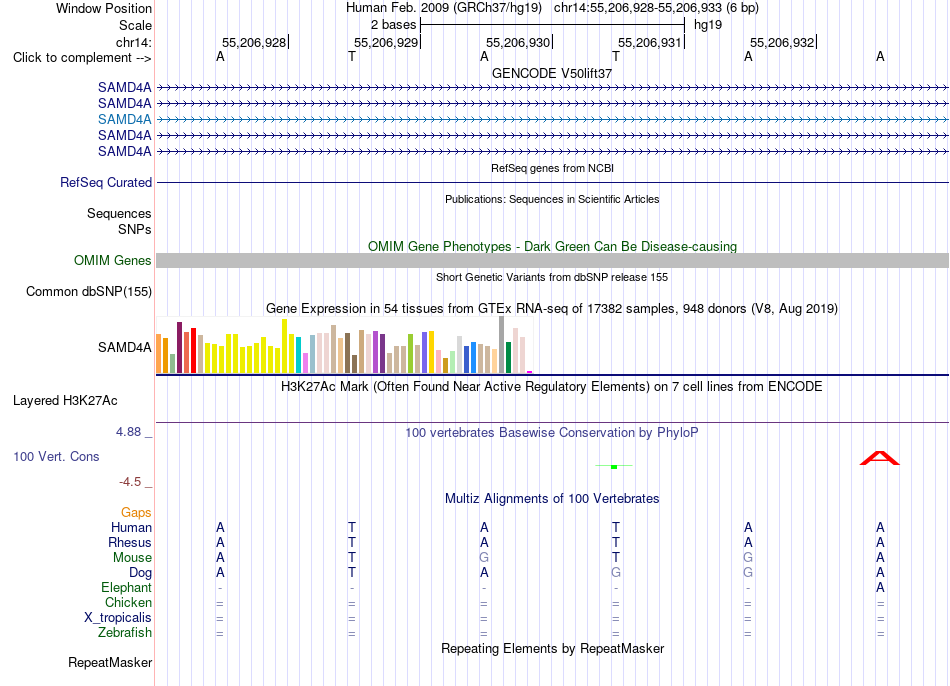950x686 pixels.
Task: Open the 100 Vert. Cons track label
Action: [56, 456]
